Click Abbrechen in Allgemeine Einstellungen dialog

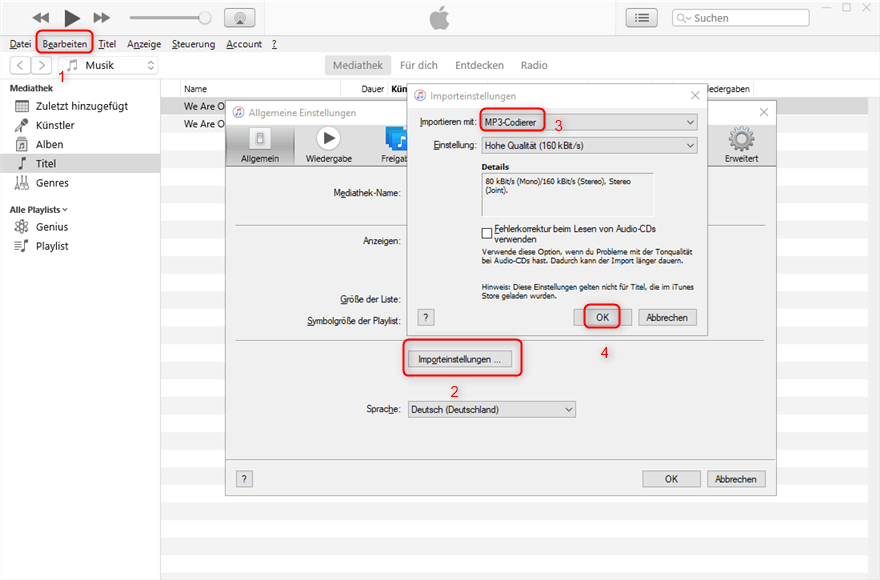736,479
